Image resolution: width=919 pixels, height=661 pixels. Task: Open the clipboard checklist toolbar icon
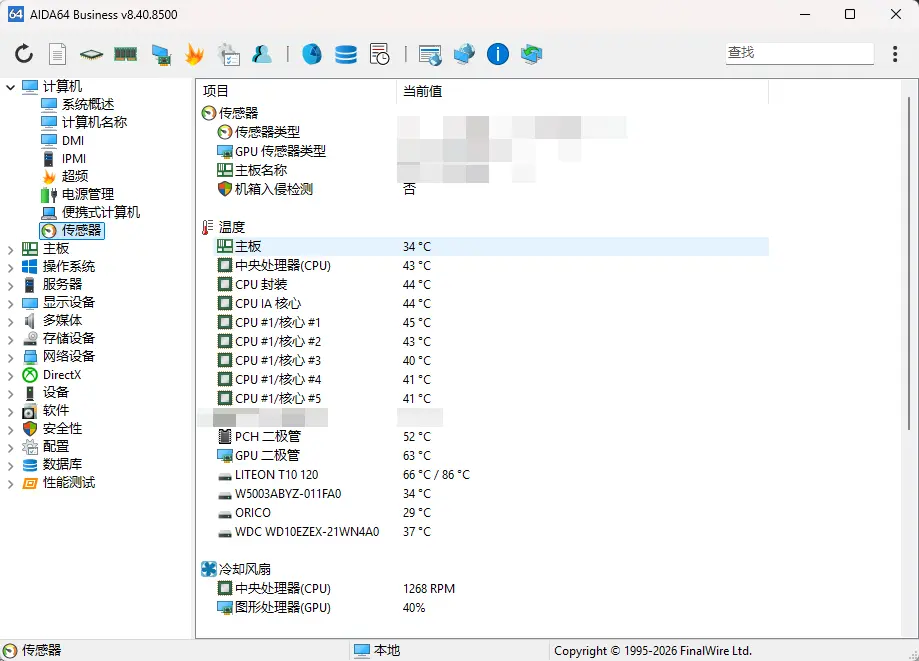click(x=229, y=54)
